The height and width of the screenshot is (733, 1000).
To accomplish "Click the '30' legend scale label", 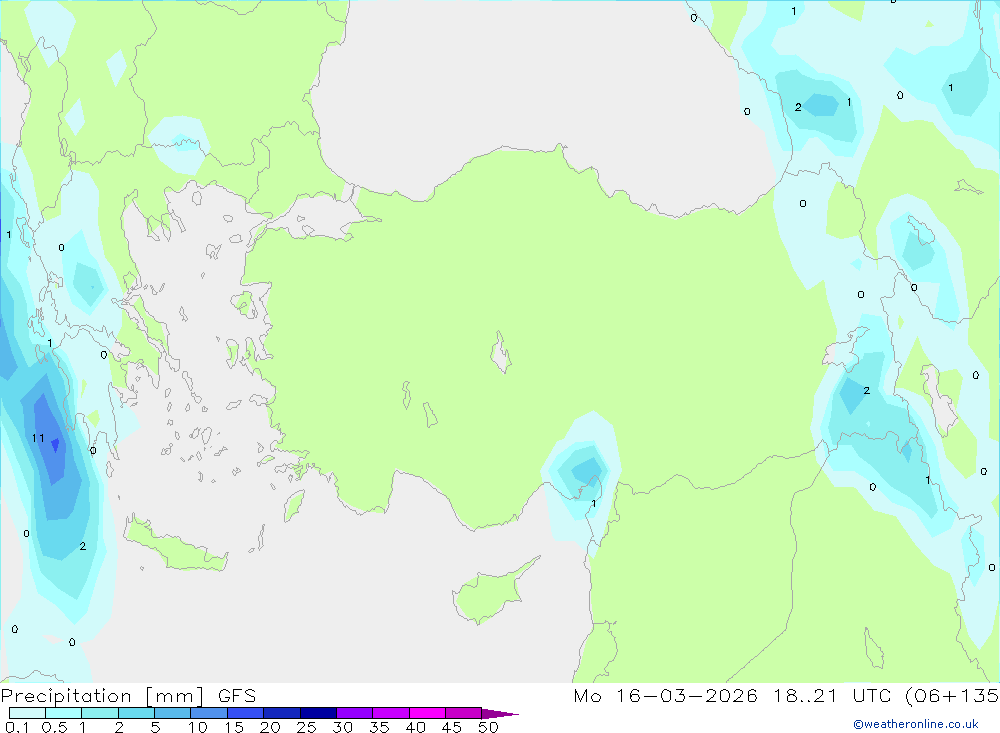I will pos(343,727).
